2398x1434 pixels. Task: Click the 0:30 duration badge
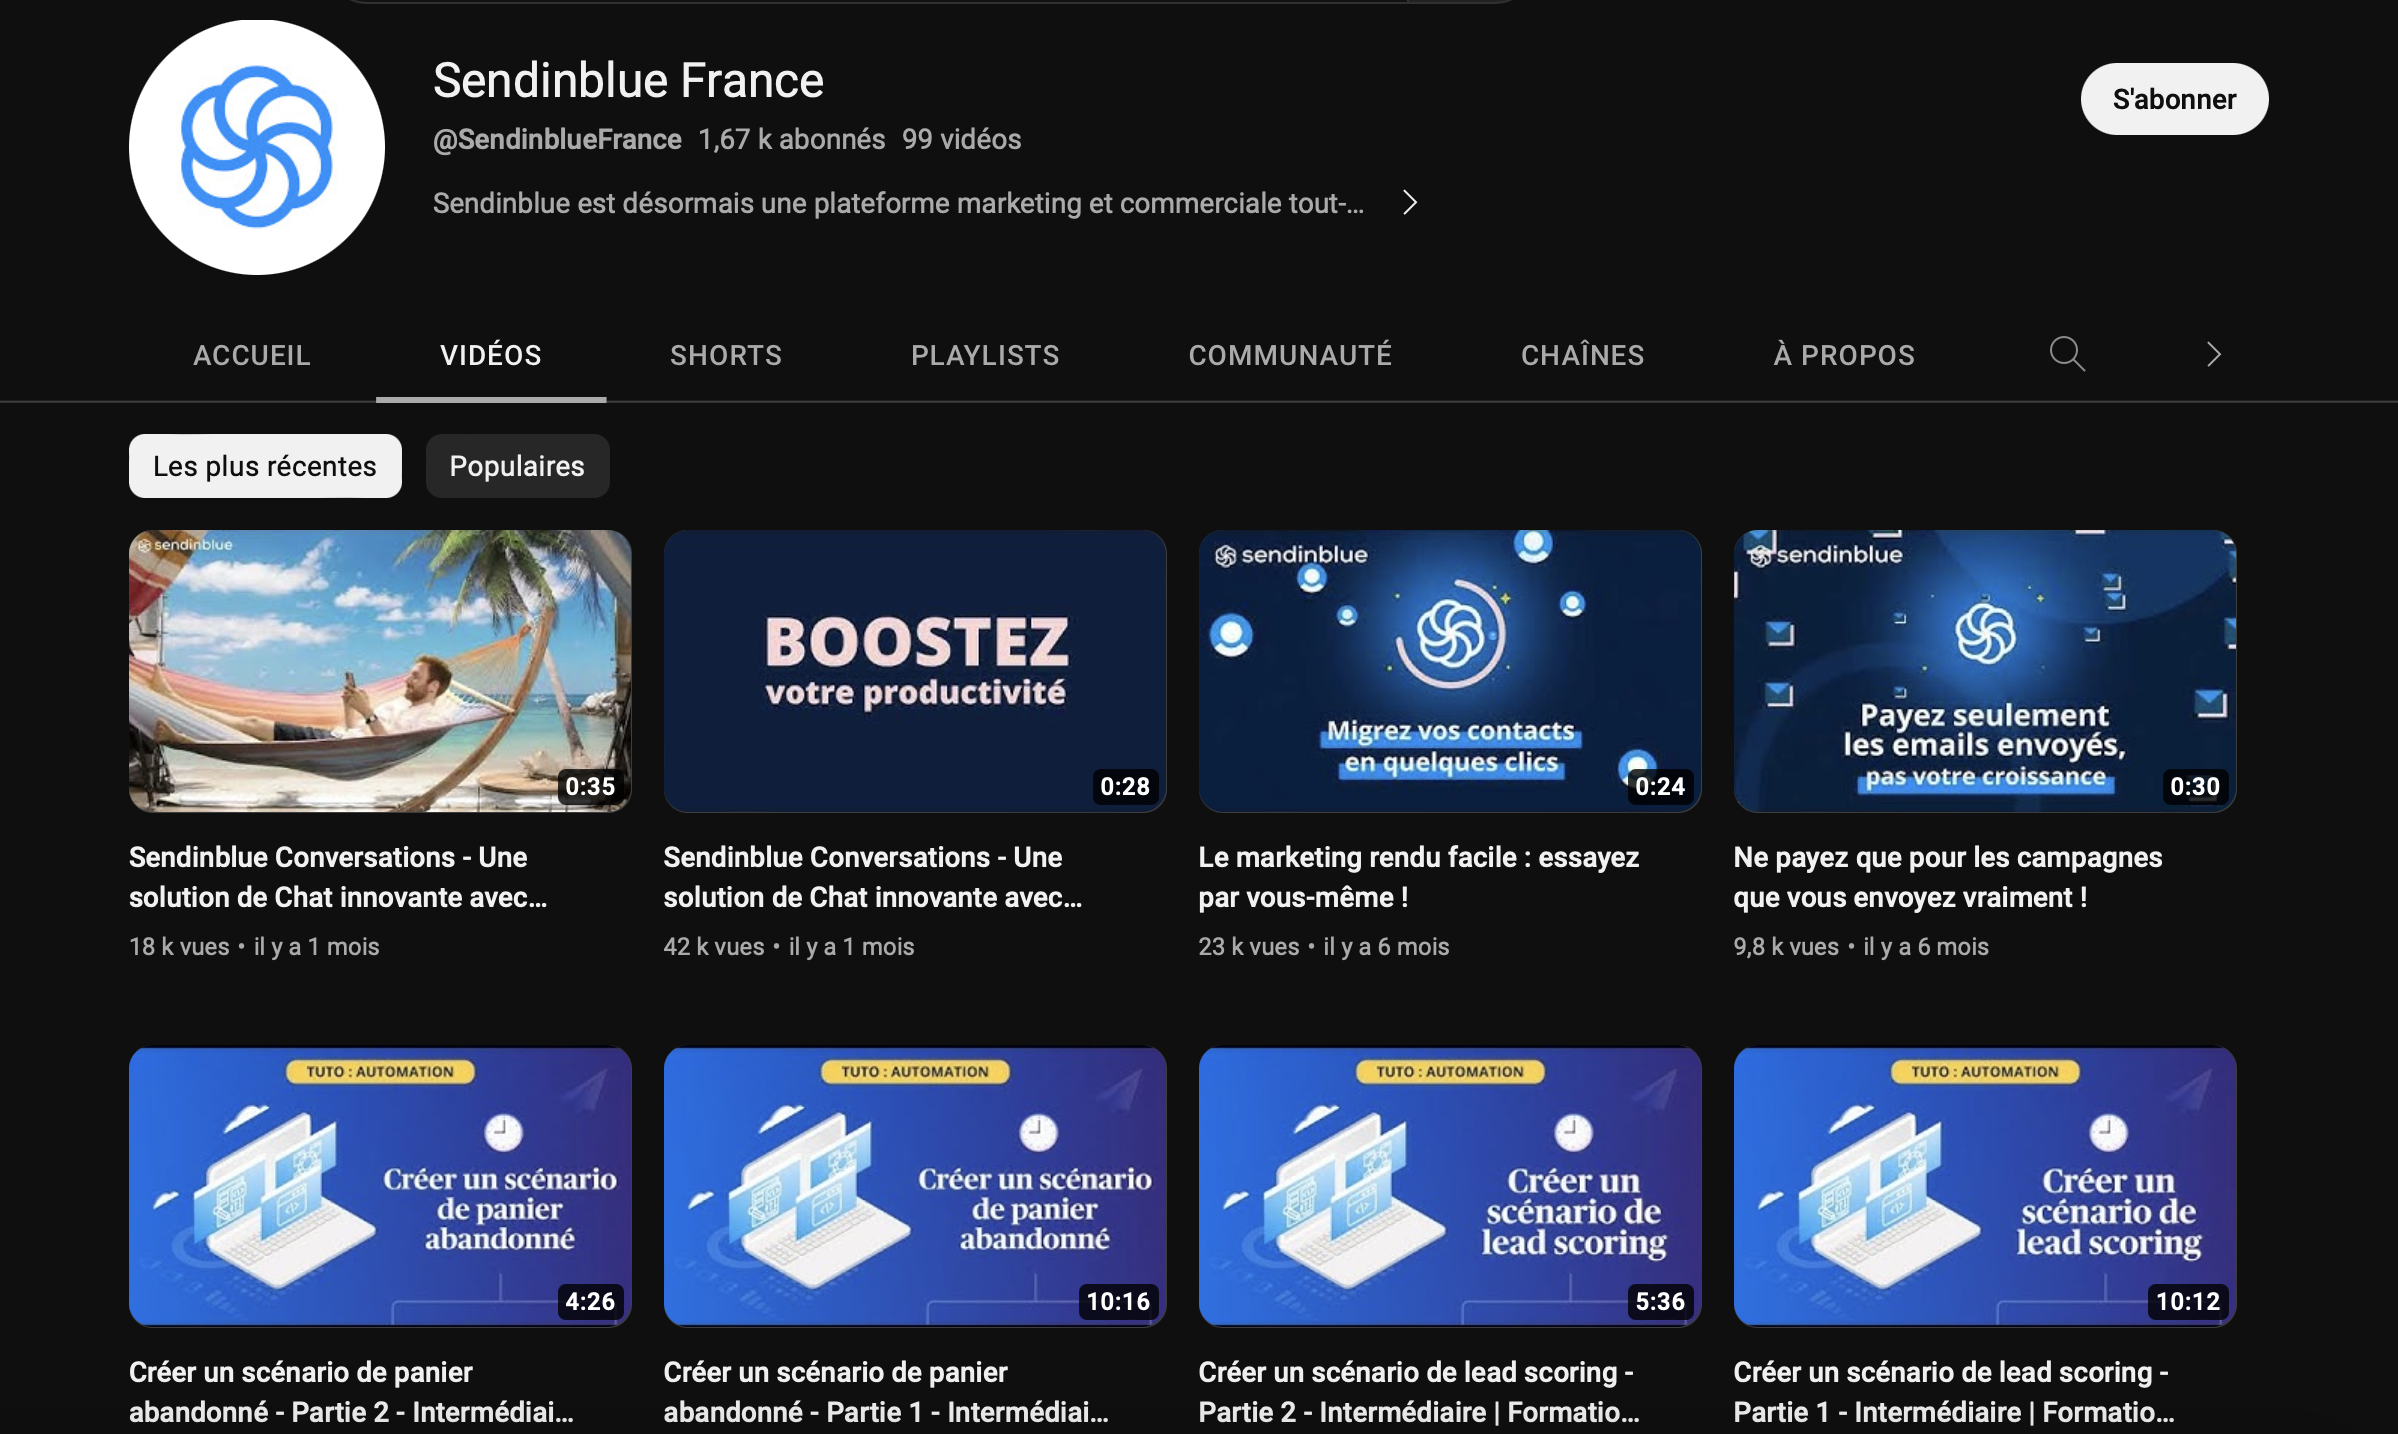coord(2195,786)
